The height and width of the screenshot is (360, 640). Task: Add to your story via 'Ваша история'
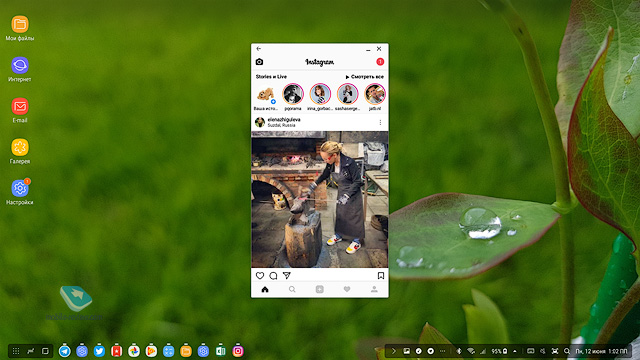(x=266, y=98)
